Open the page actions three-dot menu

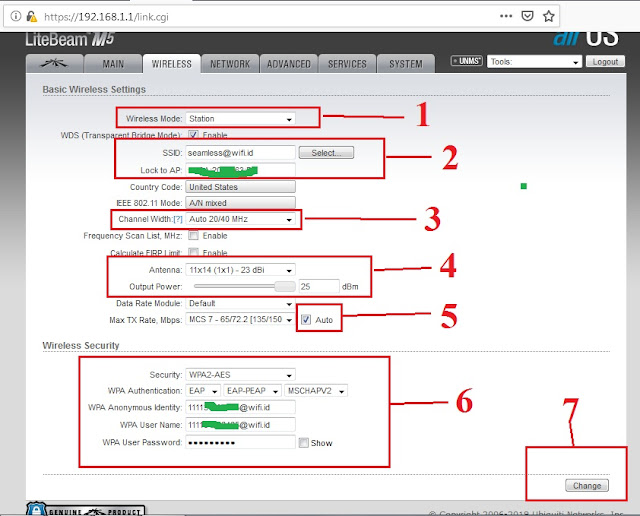(x=506, y=16)
